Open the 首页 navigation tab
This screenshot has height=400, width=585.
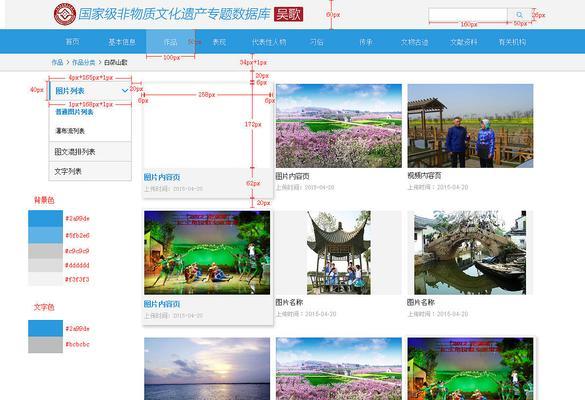point(72,42)
